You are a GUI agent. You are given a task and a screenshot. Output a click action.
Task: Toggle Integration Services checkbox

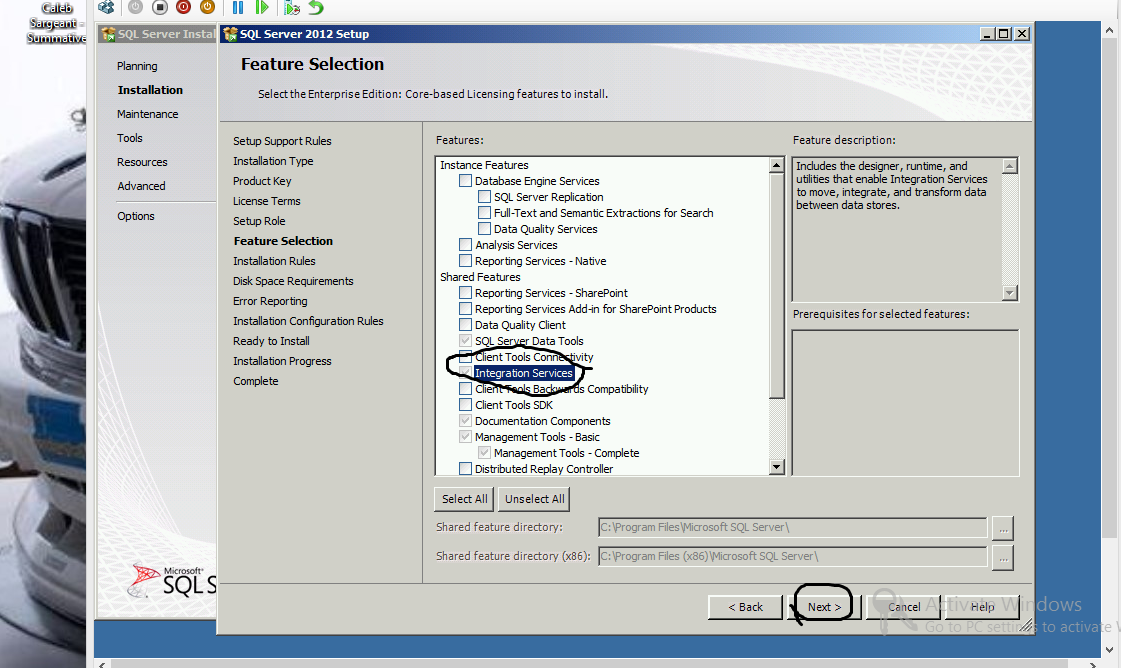[x=465, y=373]
